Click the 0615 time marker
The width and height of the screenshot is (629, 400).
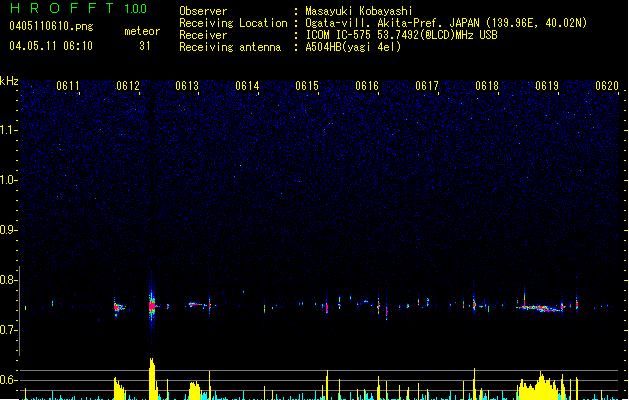[307, 86]
